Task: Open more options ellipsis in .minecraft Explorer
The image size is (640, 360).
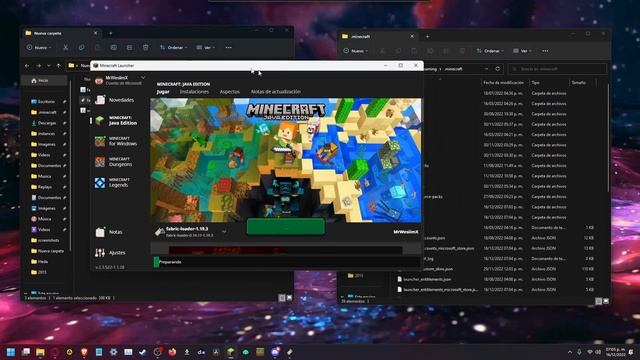Action: (x=545, y=51)
